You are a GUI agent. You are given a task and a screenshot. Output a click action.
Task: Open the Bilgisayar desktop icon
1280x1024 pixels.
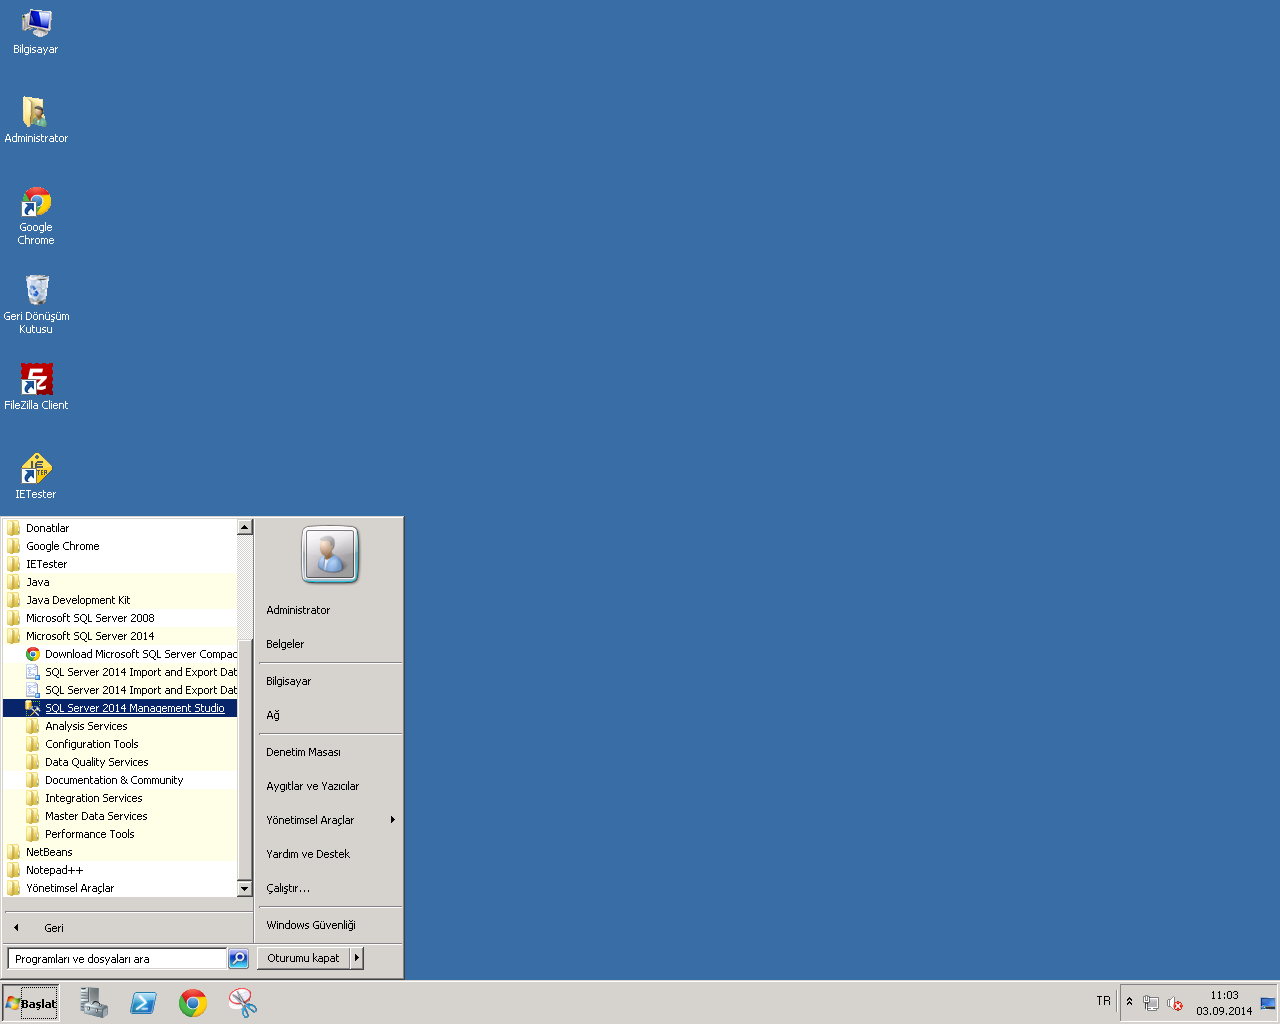click(x=36, y=31)
